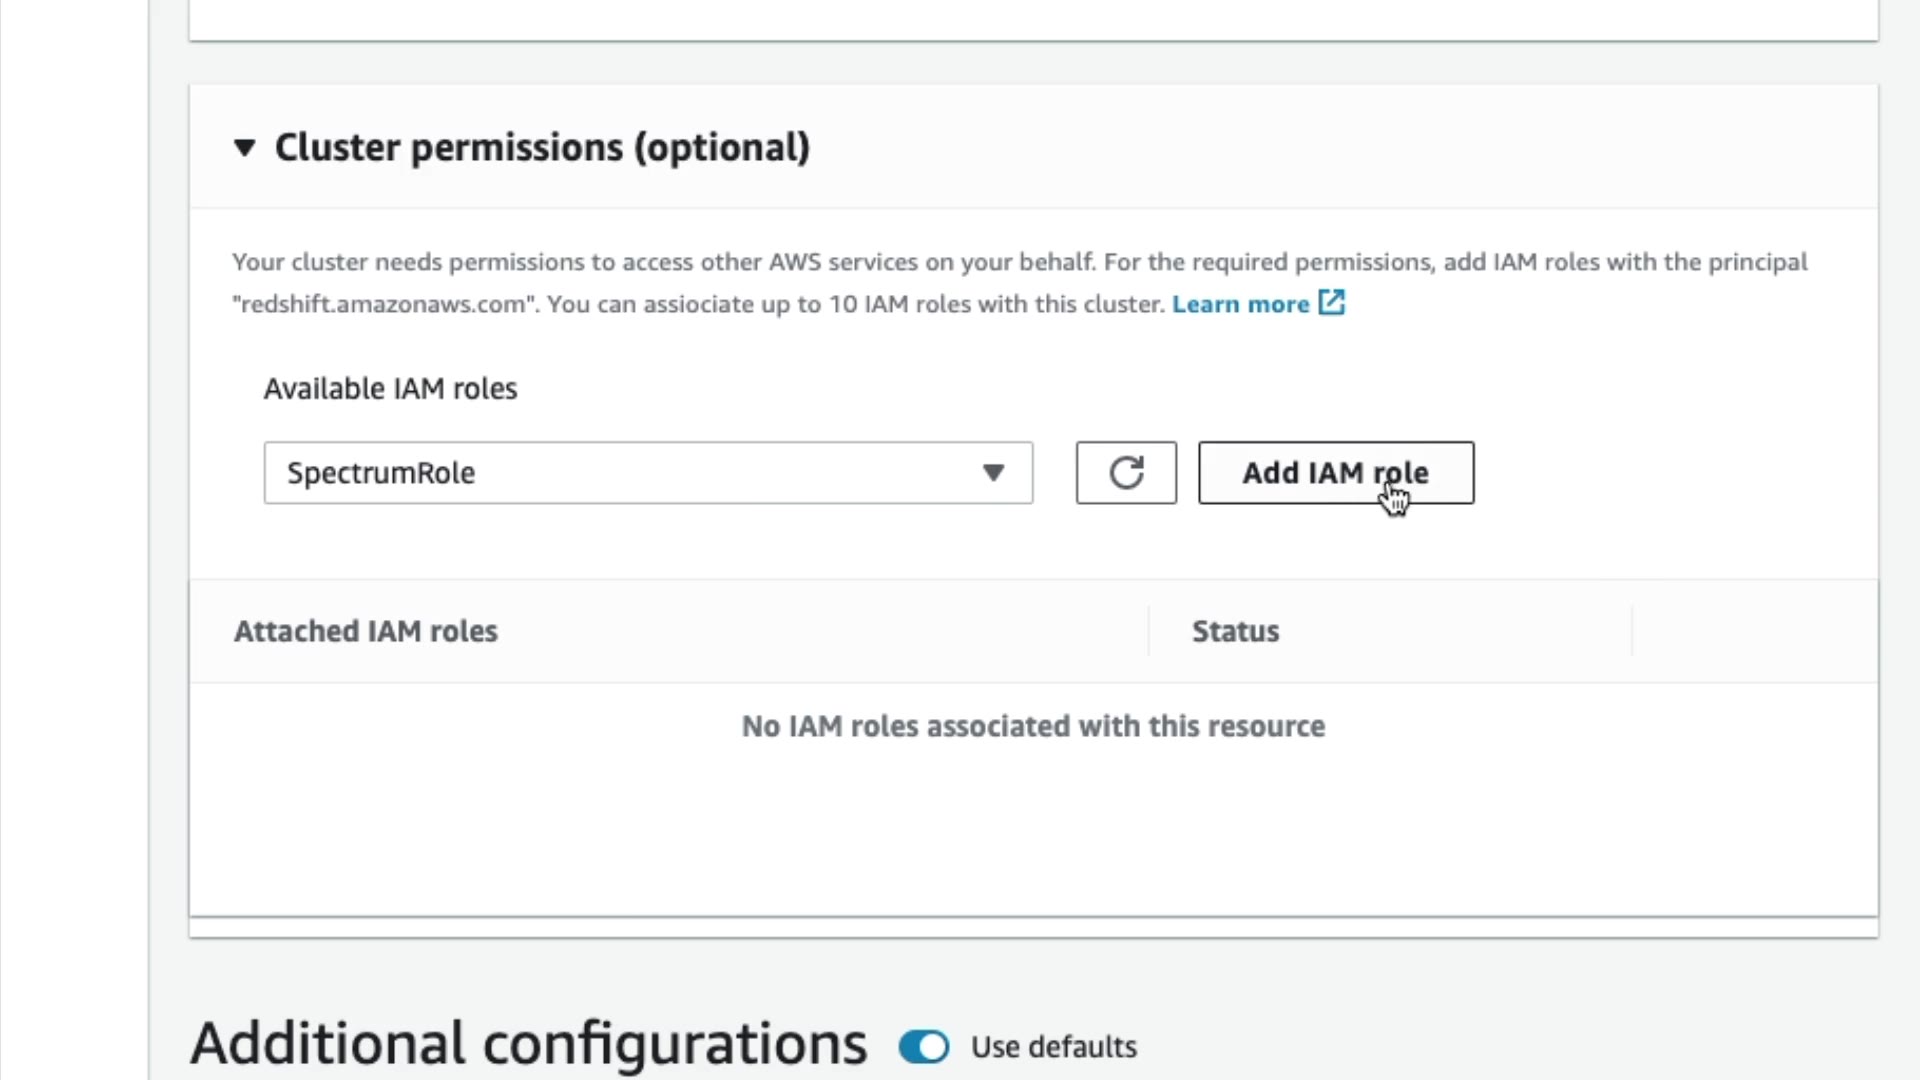The width and height of the screenshot is (1920, 1080).
Task: Click the Use defaults label text
Action: [x=1054, y=1047]
